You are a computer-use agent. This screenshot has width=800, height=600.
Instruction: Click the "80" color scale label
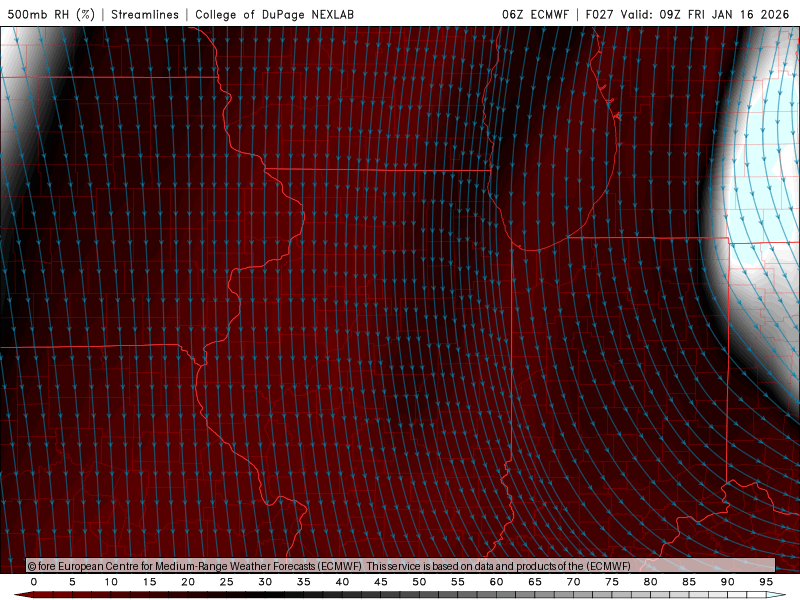[x=650, y=582]
